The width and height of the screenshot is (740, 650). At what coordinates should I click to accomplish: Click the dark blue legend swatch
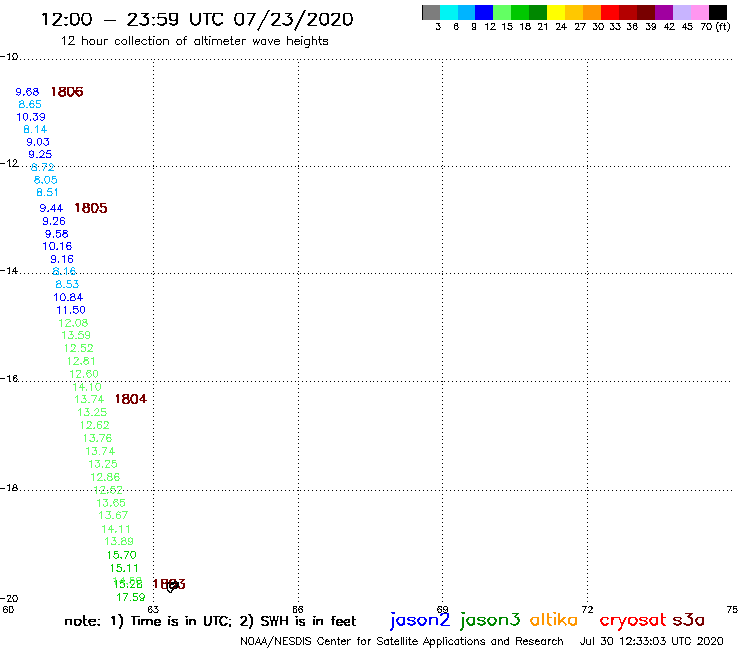(485, 12)
